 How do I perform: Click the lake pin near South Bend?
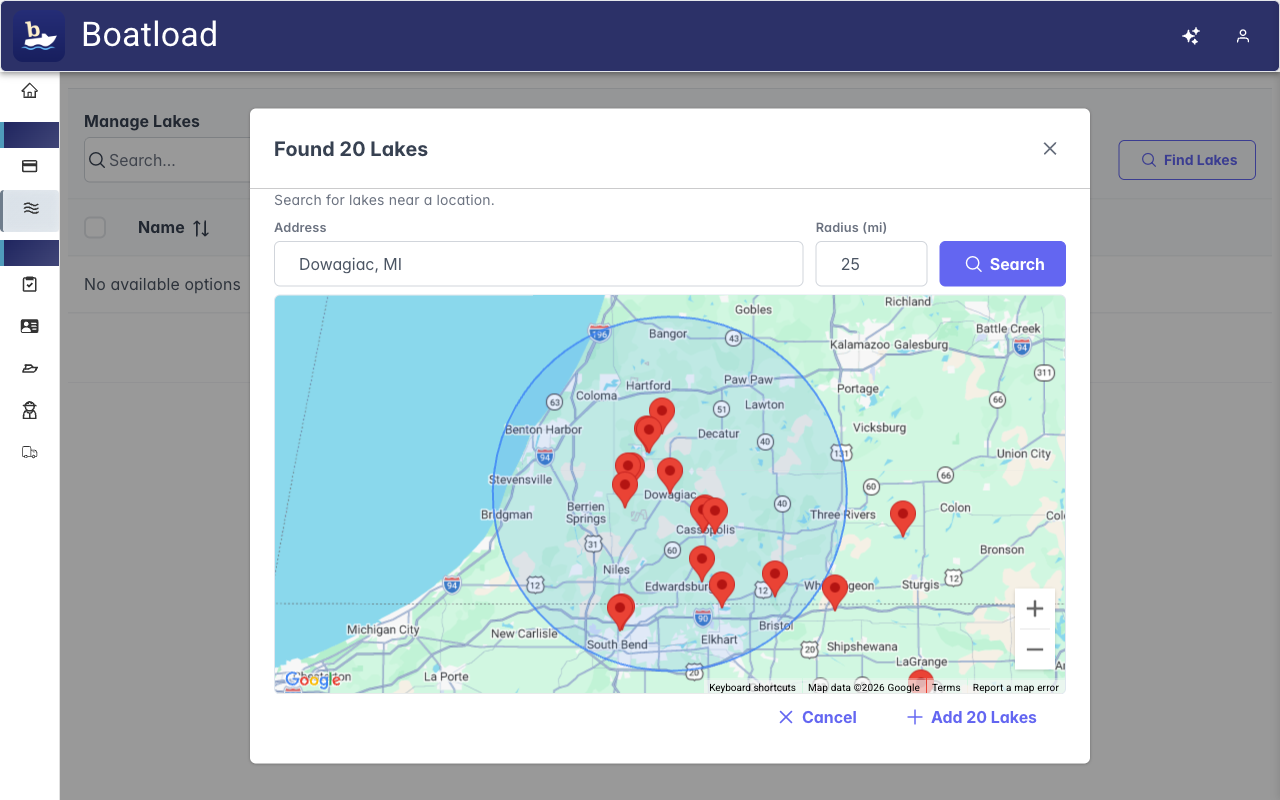pos(621,612)
